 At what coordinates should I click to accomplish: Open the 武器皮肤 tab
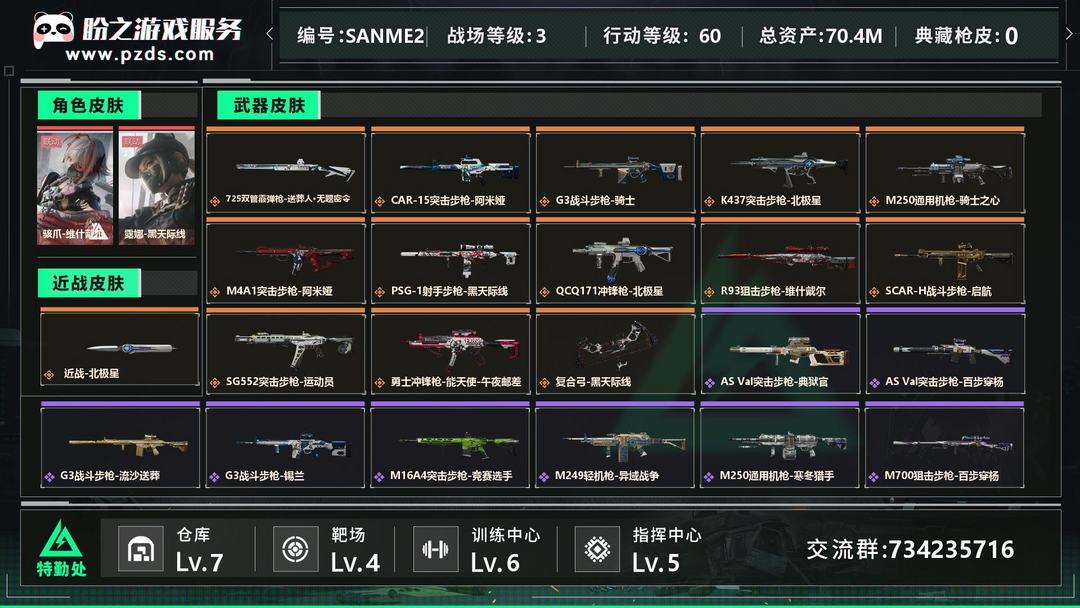pos(269,105)
